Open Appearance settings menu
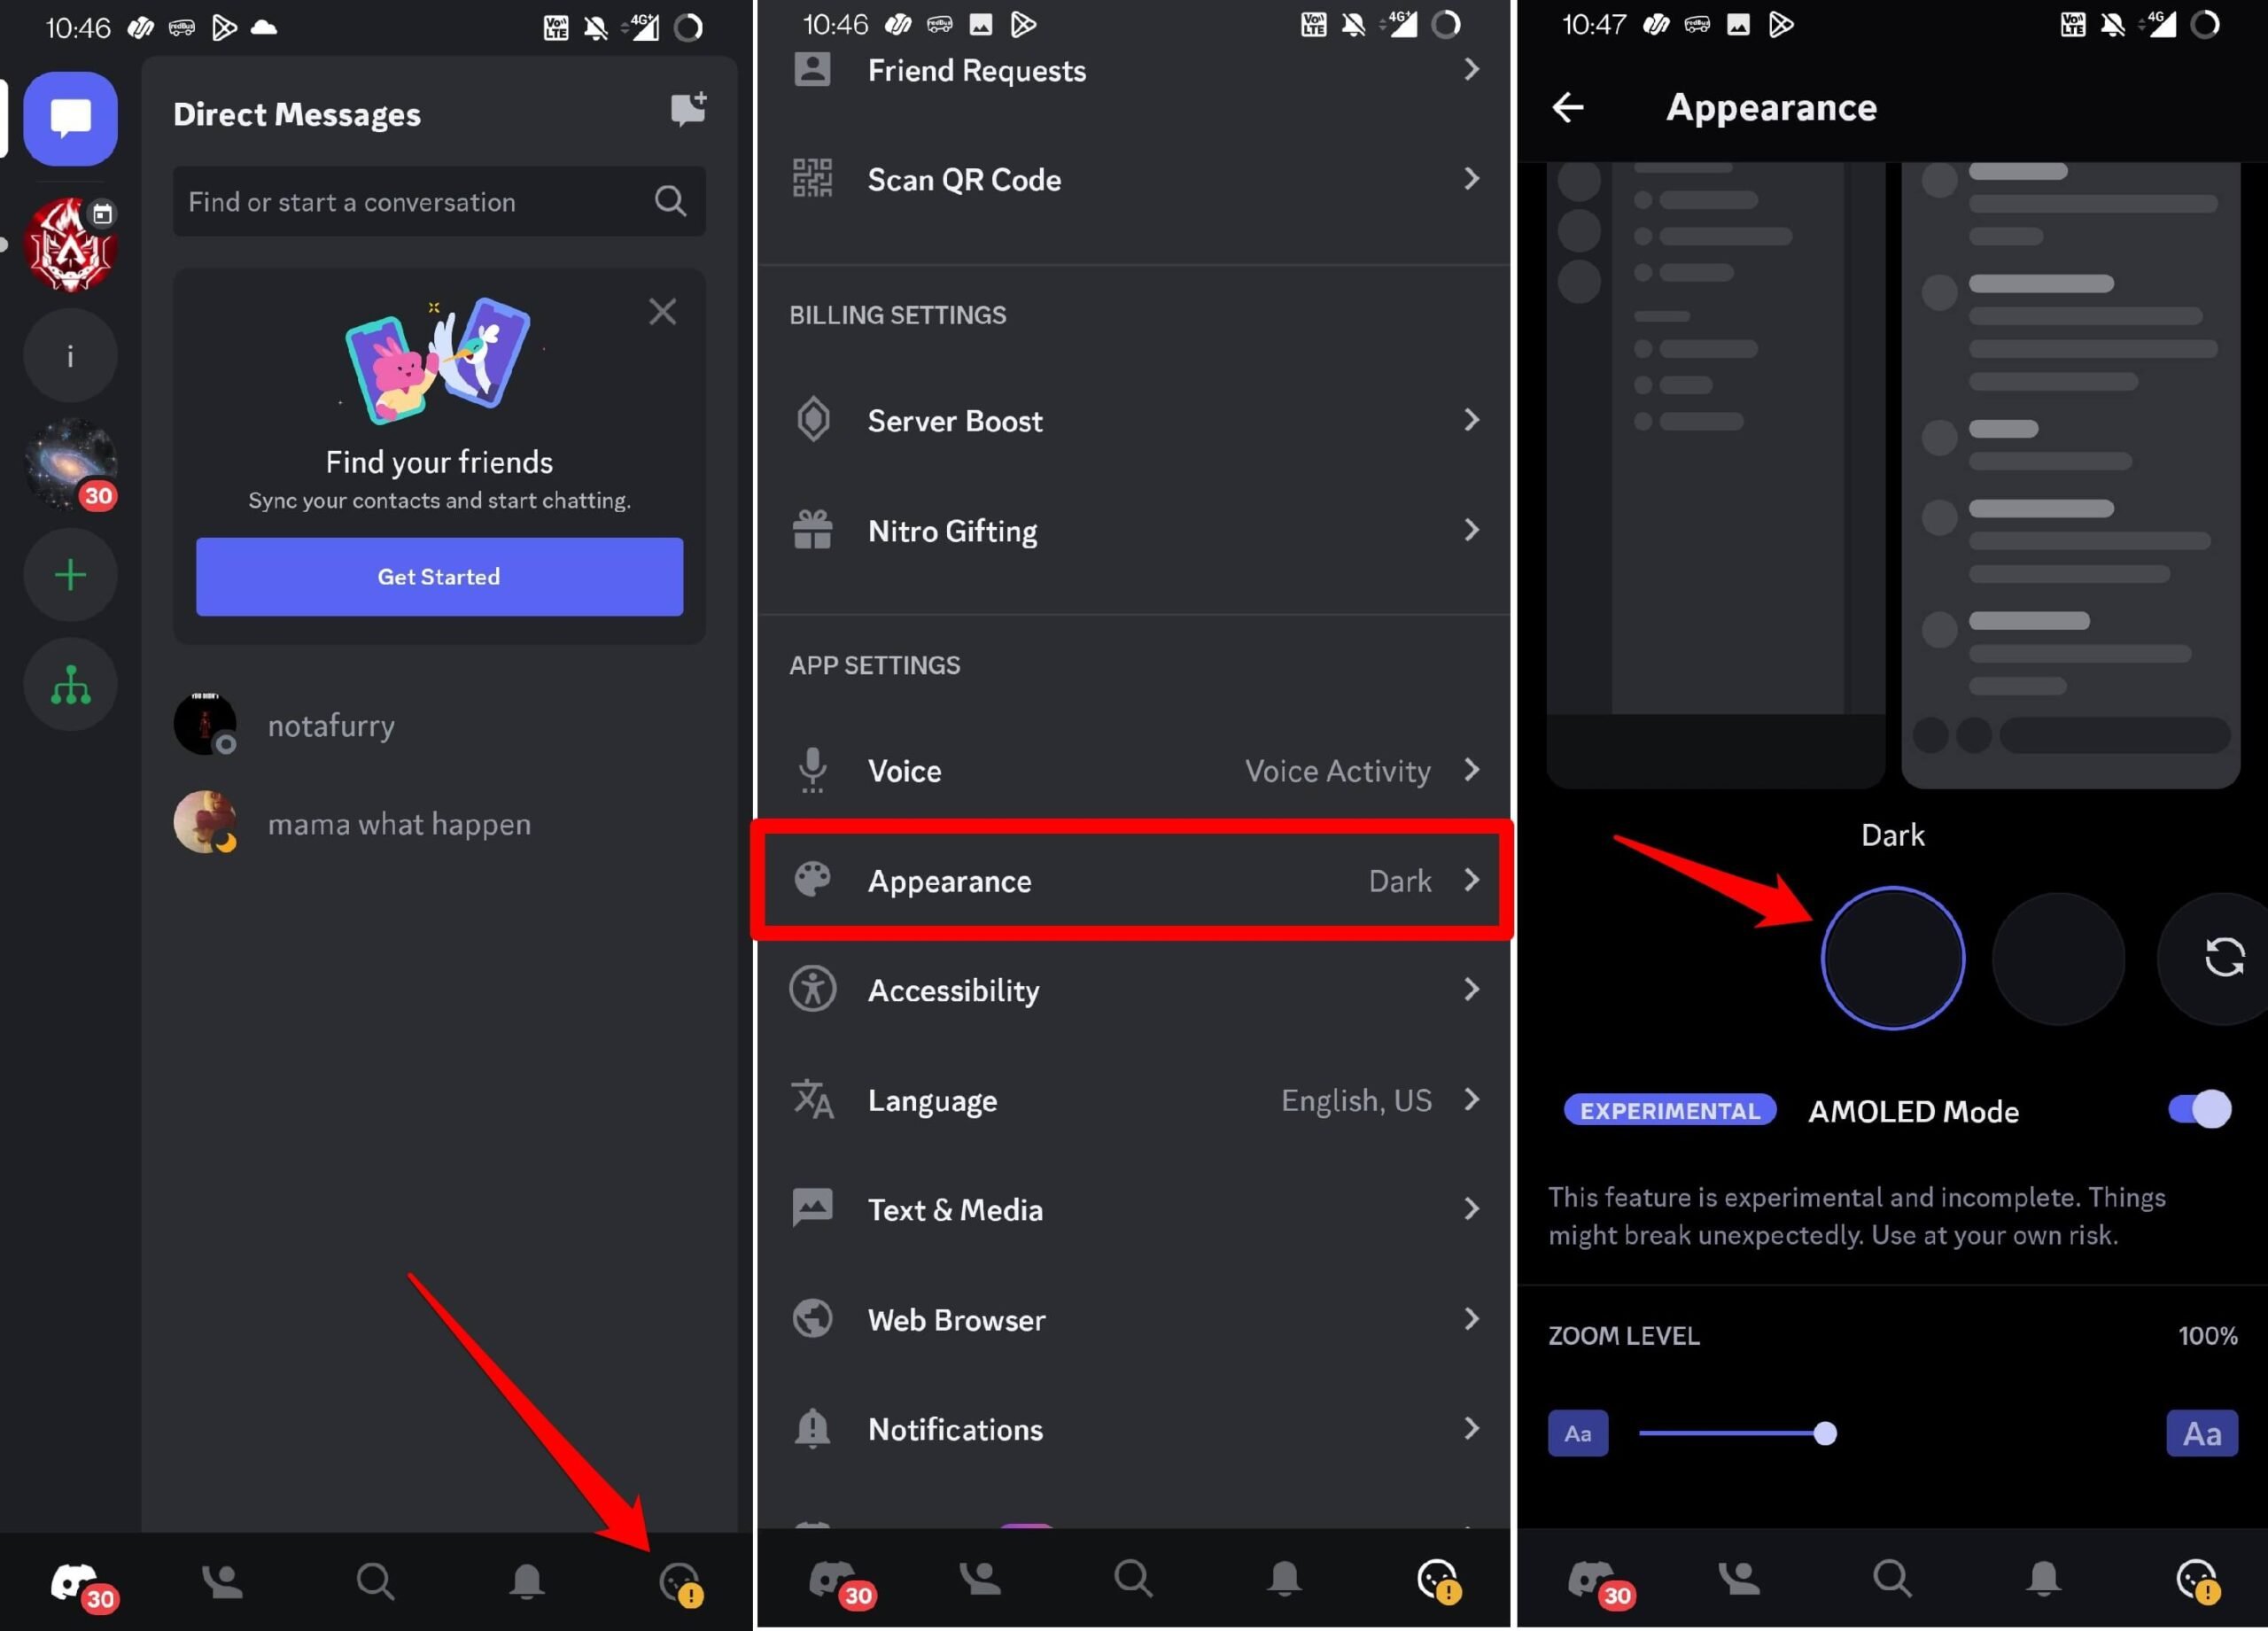 click(x=1132, y=879)
